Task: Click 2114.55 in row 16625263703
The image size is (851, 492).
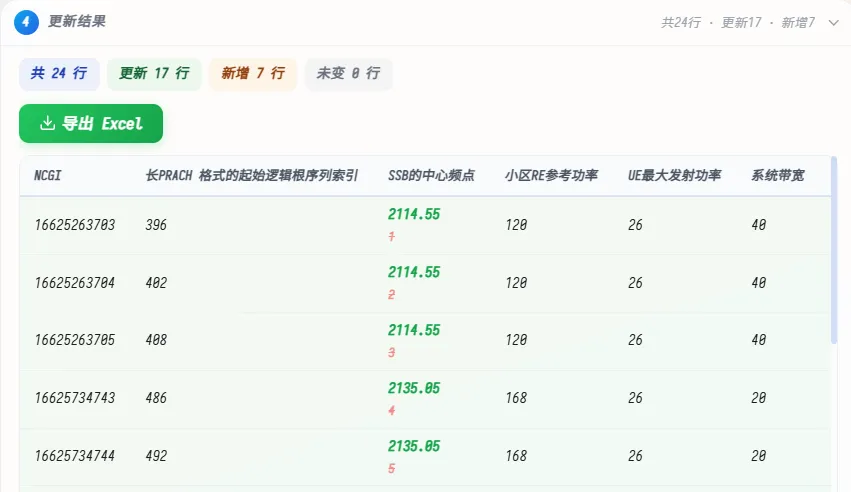Action: click(414, 214)
